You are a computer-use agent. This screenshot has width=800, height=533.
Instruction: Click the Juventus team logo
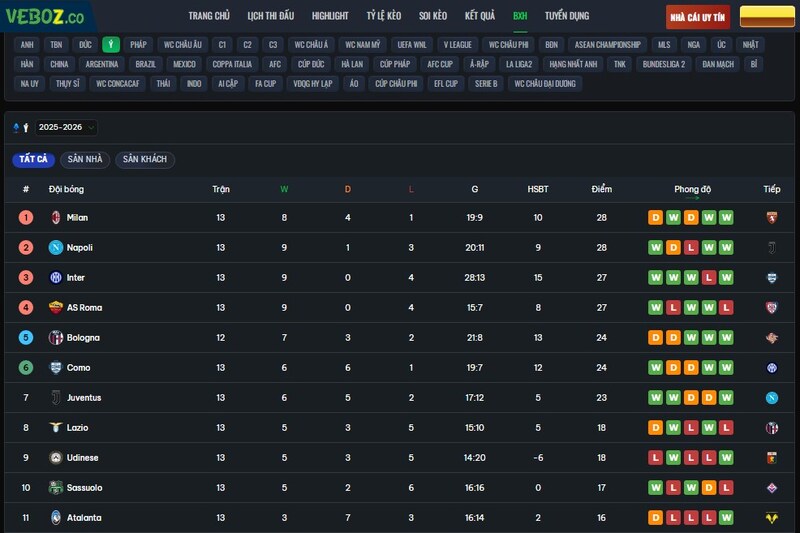tap(56, 397)
